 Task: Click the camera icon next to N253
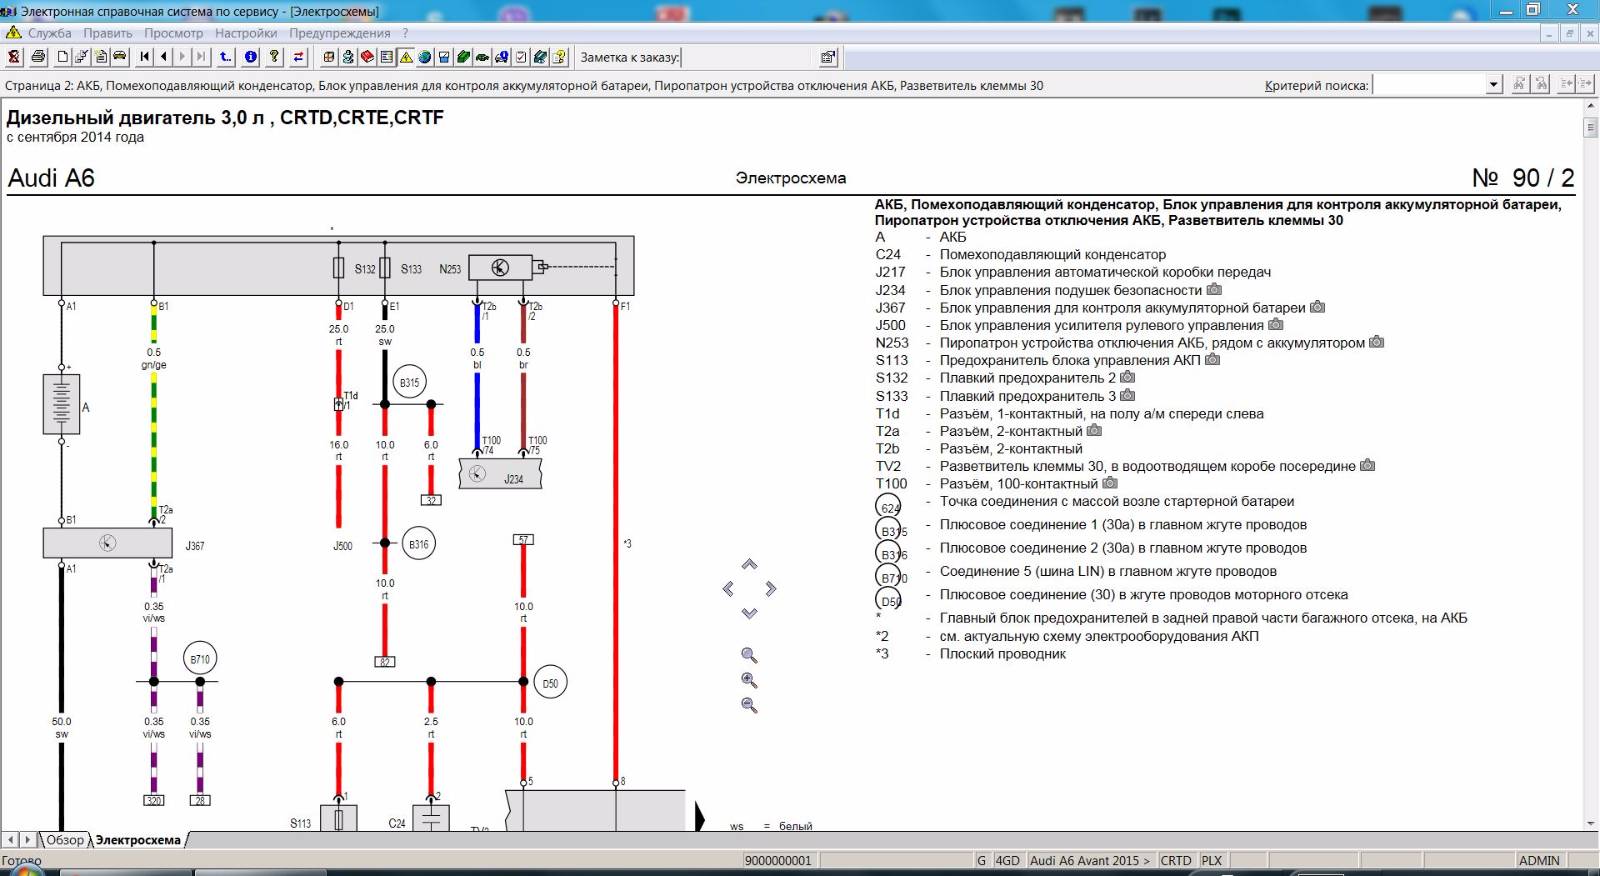click(x=1377, y=342)
